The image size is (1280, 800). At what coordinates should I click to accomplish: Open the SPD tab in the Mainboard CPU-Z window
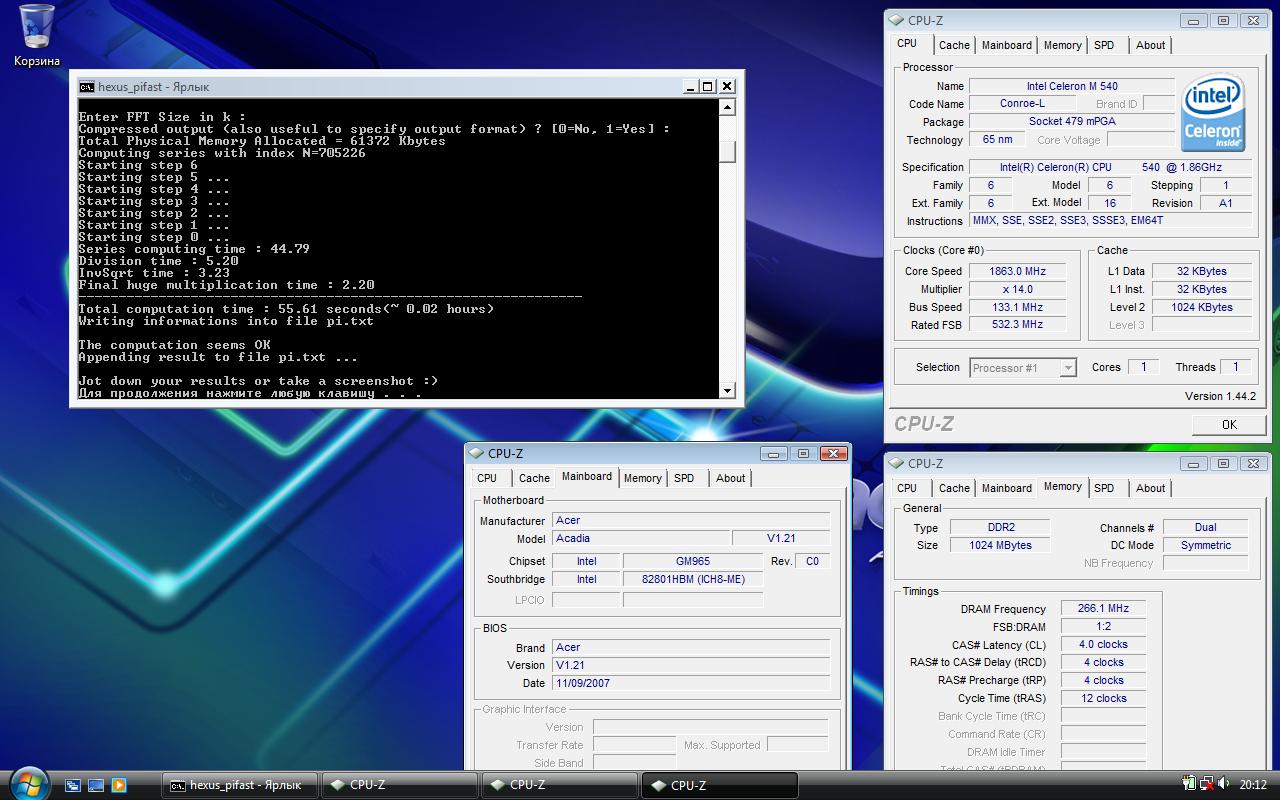pos(684,478)
